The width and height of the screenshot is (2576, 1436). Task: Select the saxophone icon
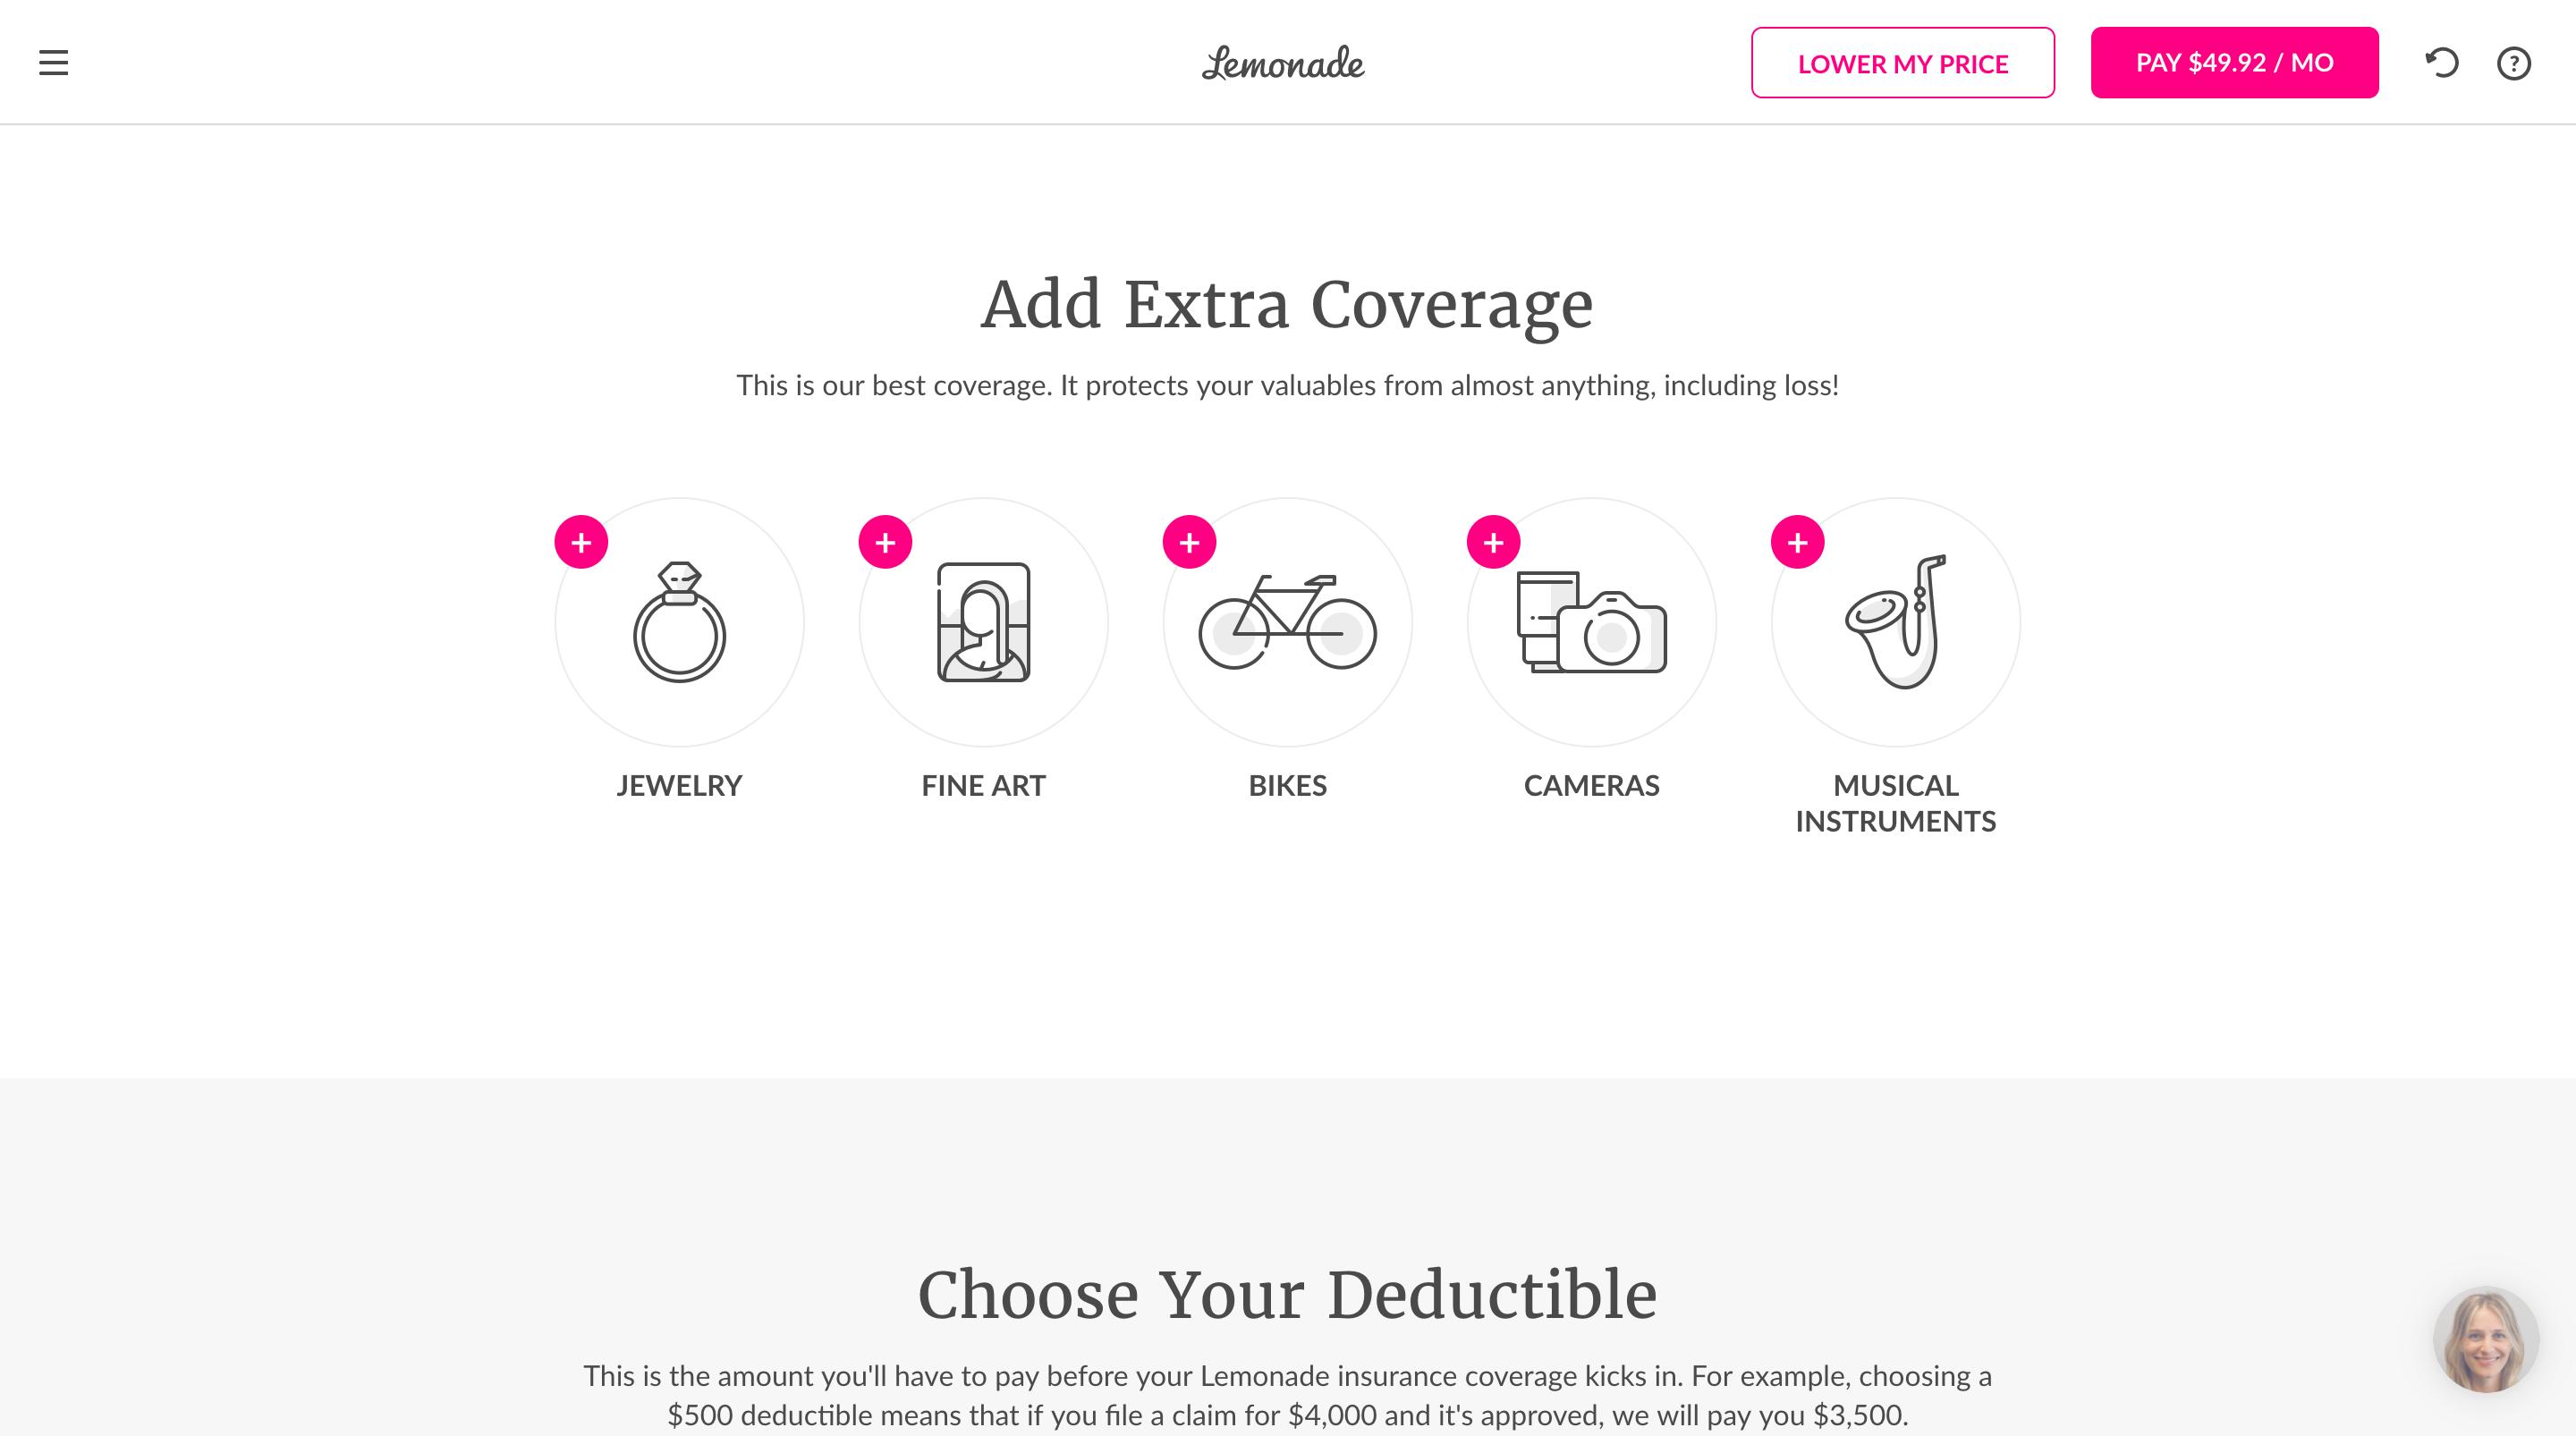[x=1895, y=621]
